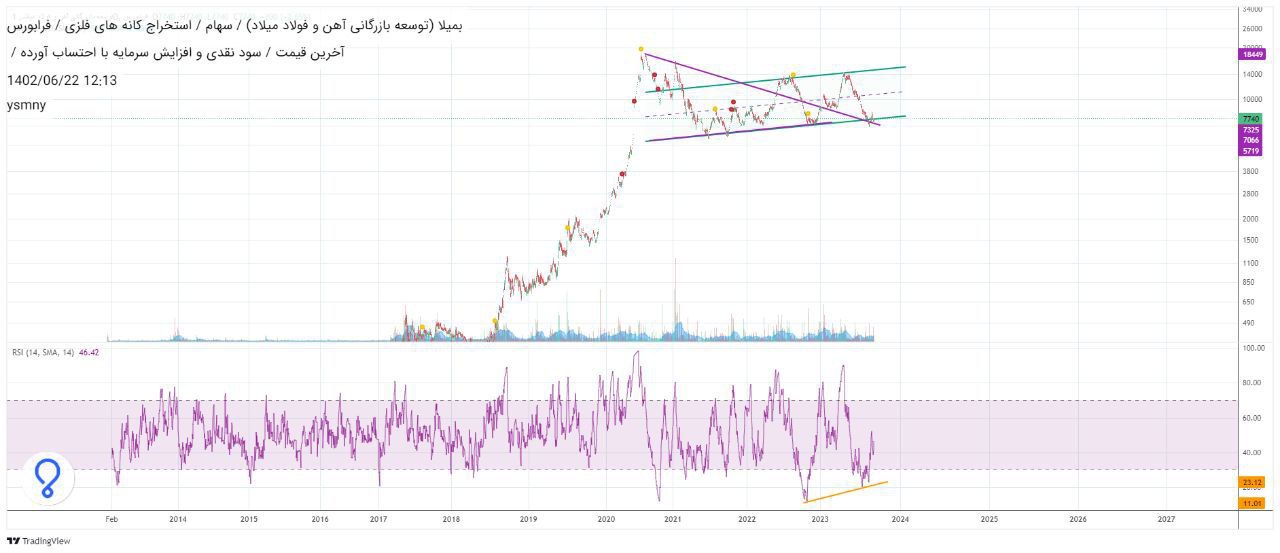Click the 100.00 level on RSI scale
This screenshot has height=553, width=1280.
1253,348
